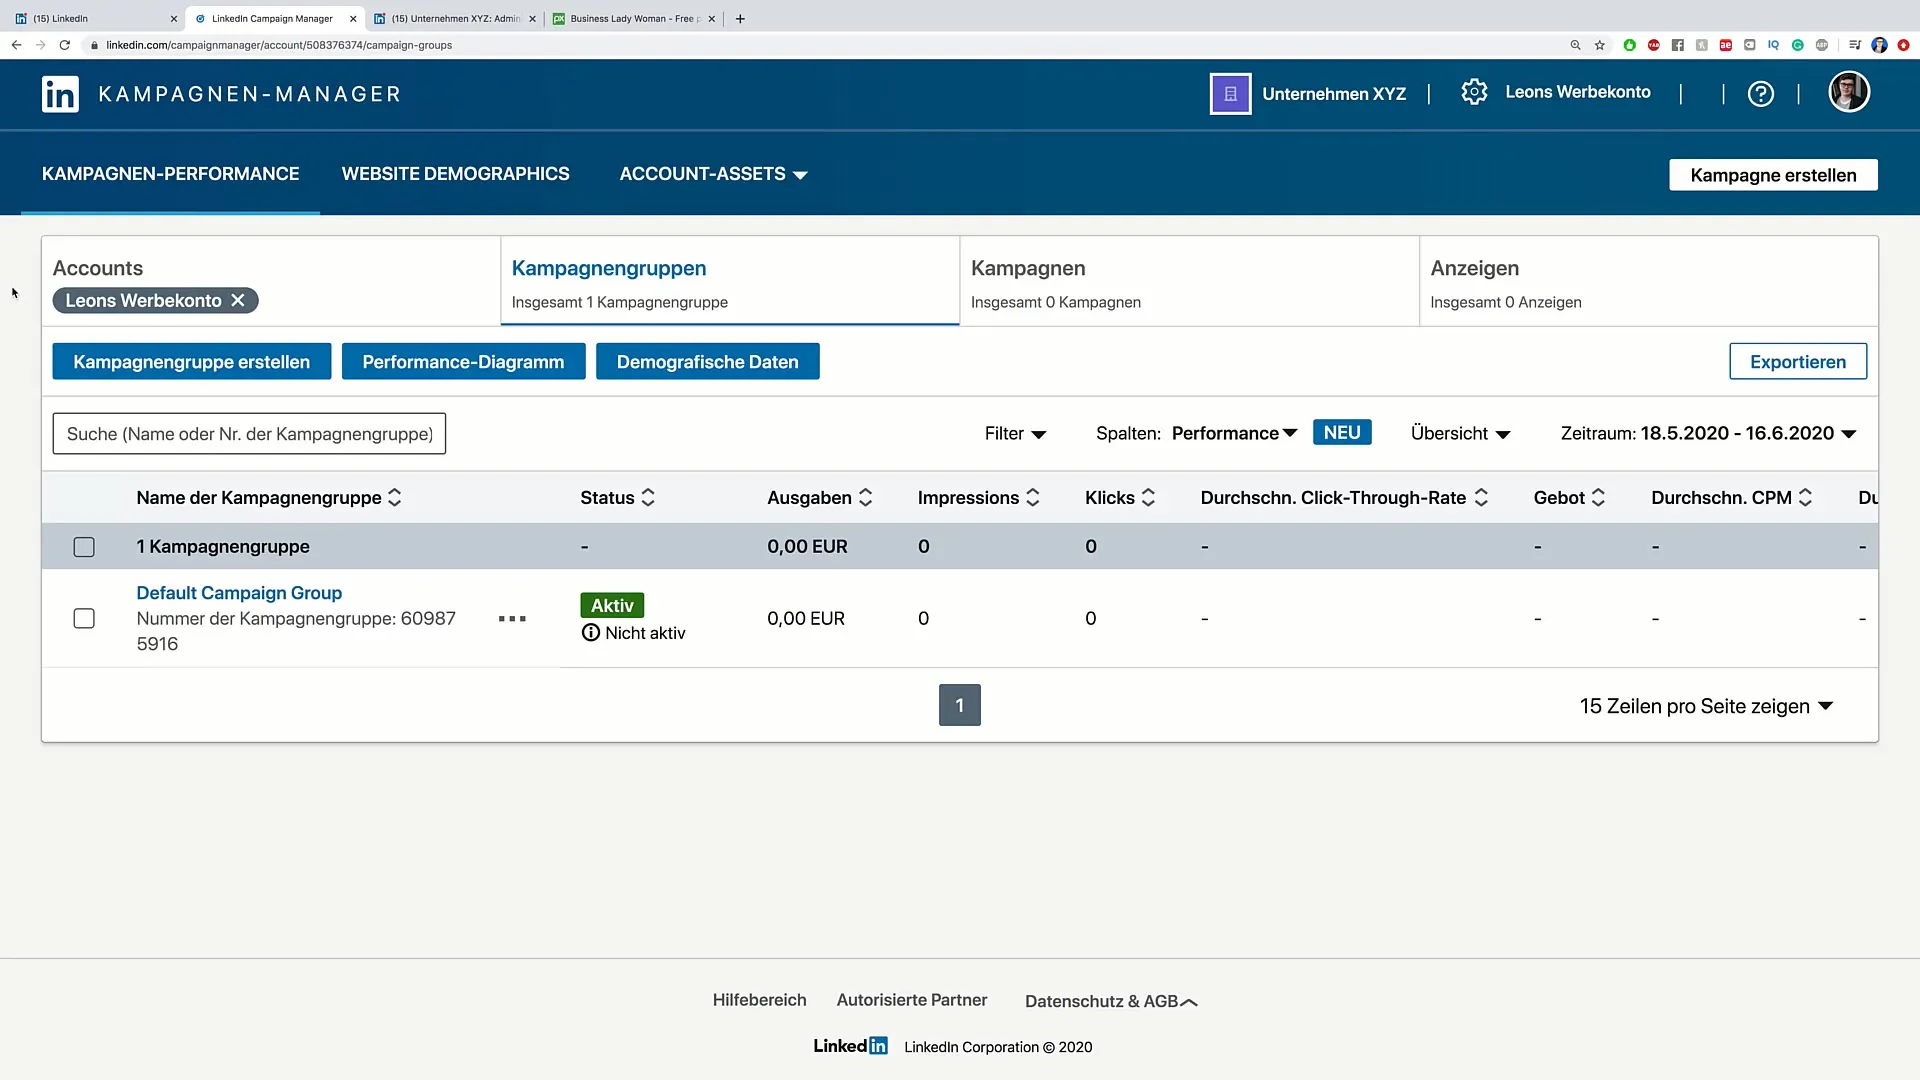Open the Zeitraum date range dropdown
The image size is (1920, 1080).
pyautogui.click(x=1708, y=433)
